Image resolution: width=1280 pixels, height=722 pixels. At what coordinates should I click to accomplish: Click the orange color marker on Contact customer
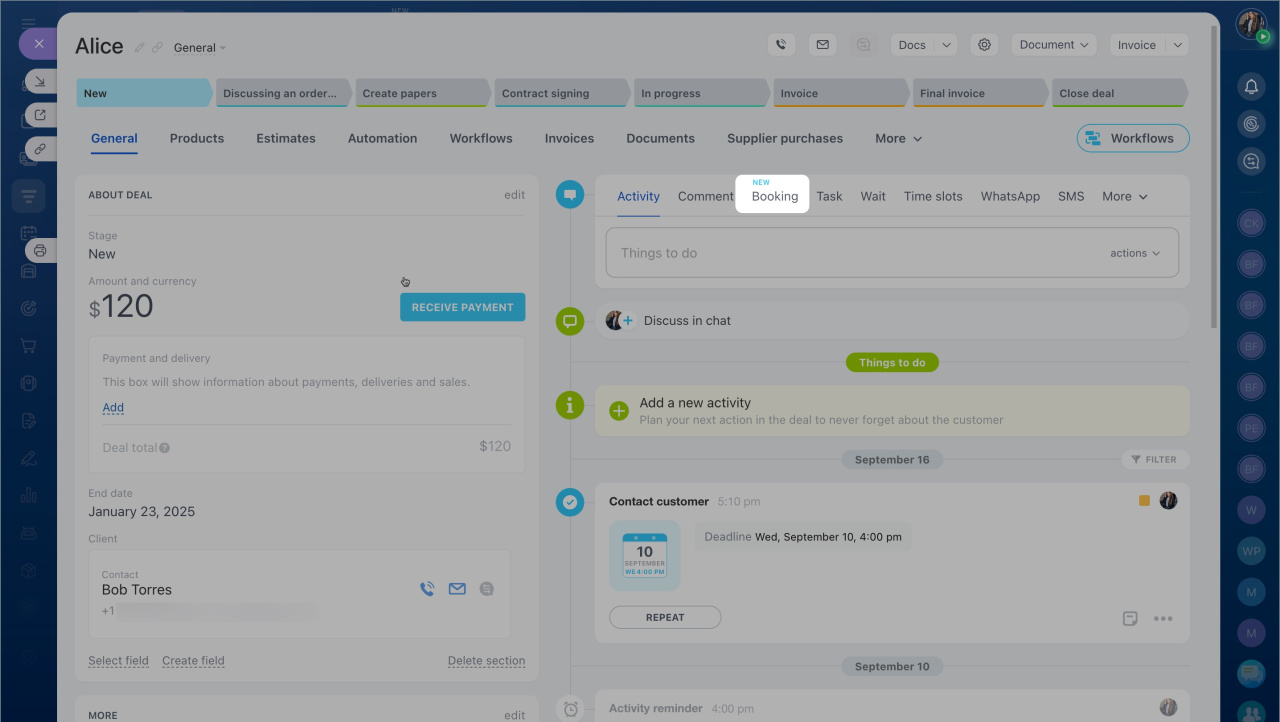pos(1144,501)
